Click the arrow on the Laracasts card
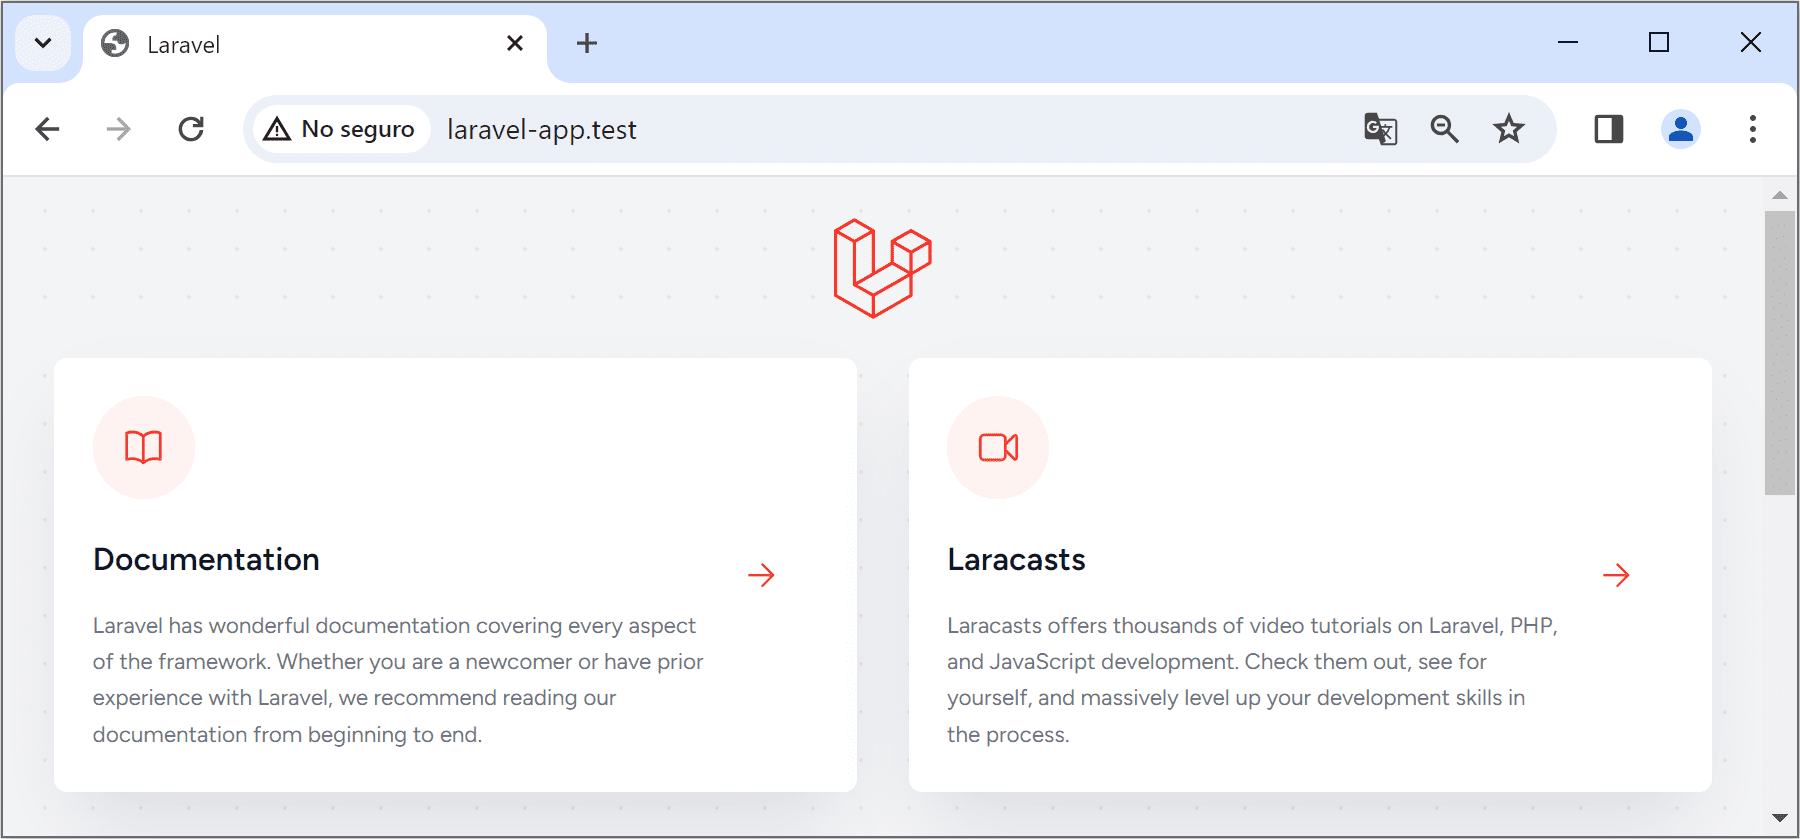 1616,574
